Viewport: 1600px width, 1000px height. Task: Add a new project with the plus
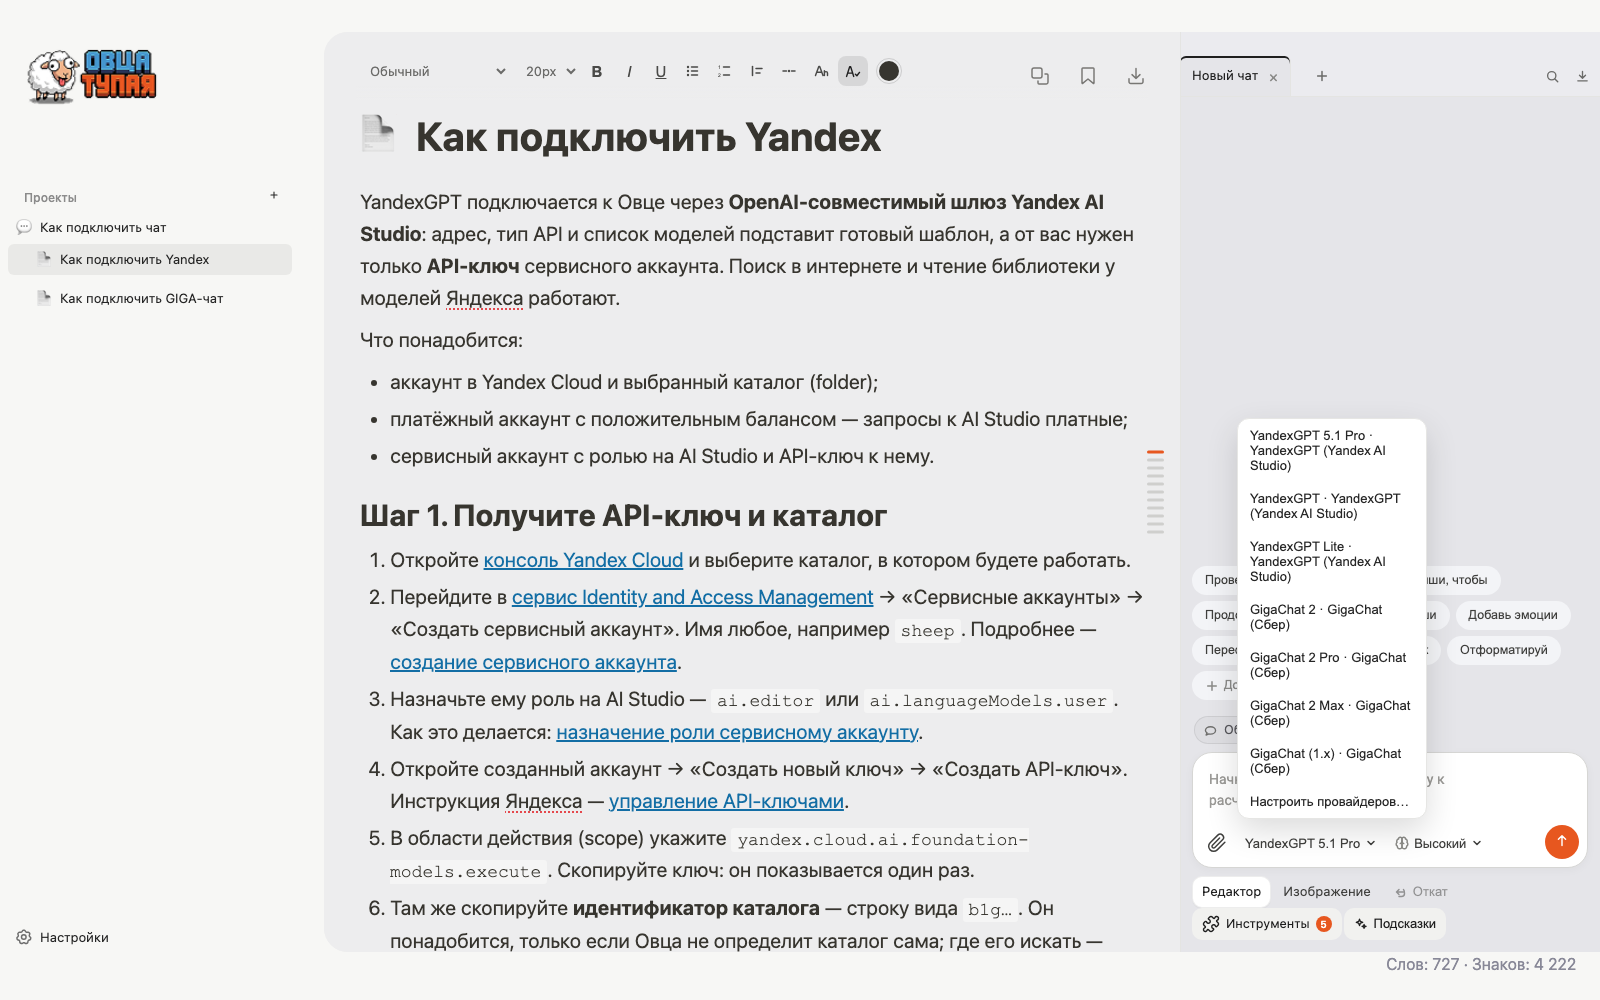(x=274, y=196)
